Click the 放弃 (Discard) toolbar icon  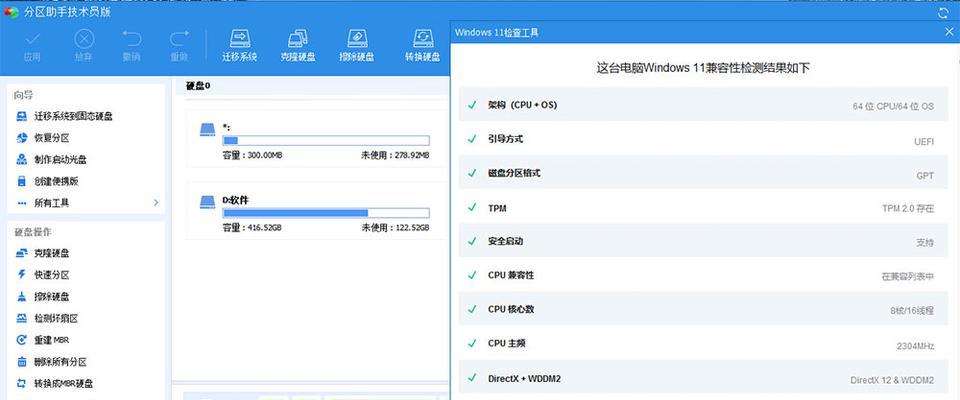pos(84,45)
